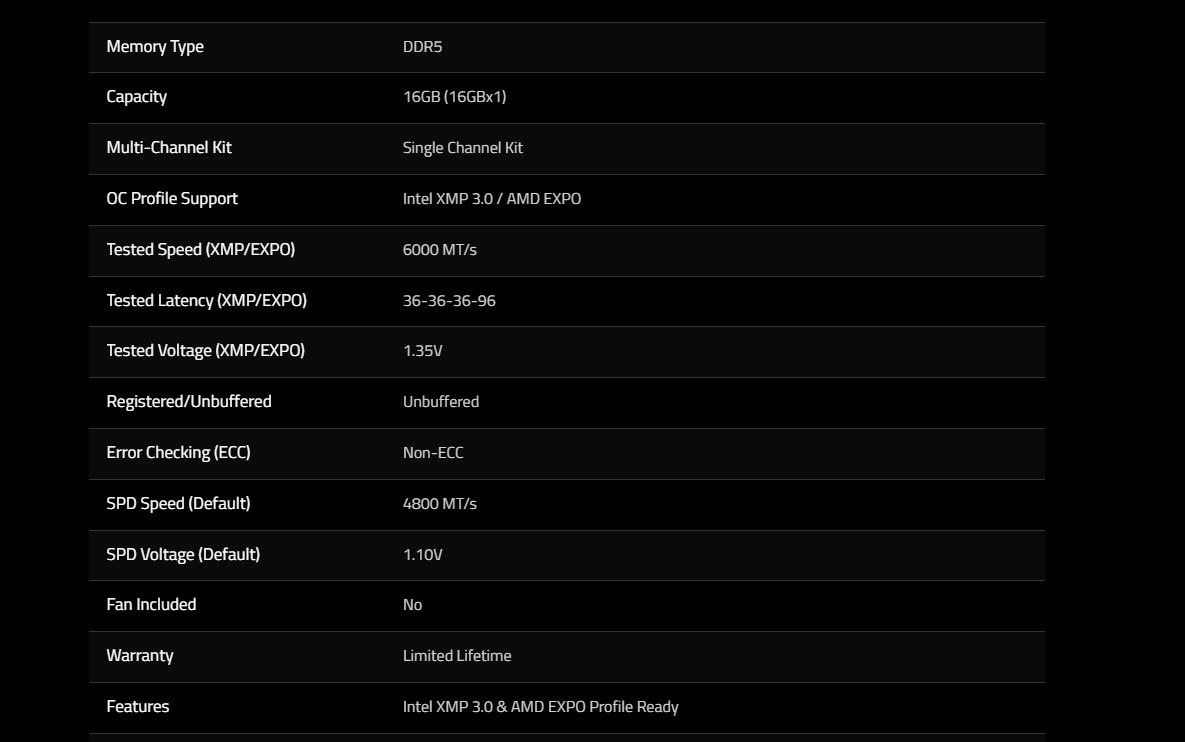
Task: Select the Capacity row label
Action: click(x=137, y=97)
